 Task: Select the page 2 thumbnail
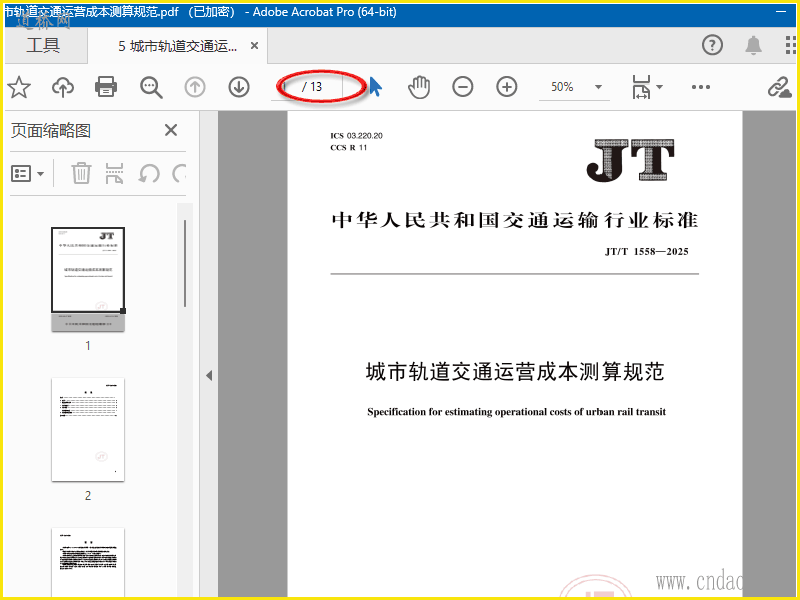(x=88, y=430)
